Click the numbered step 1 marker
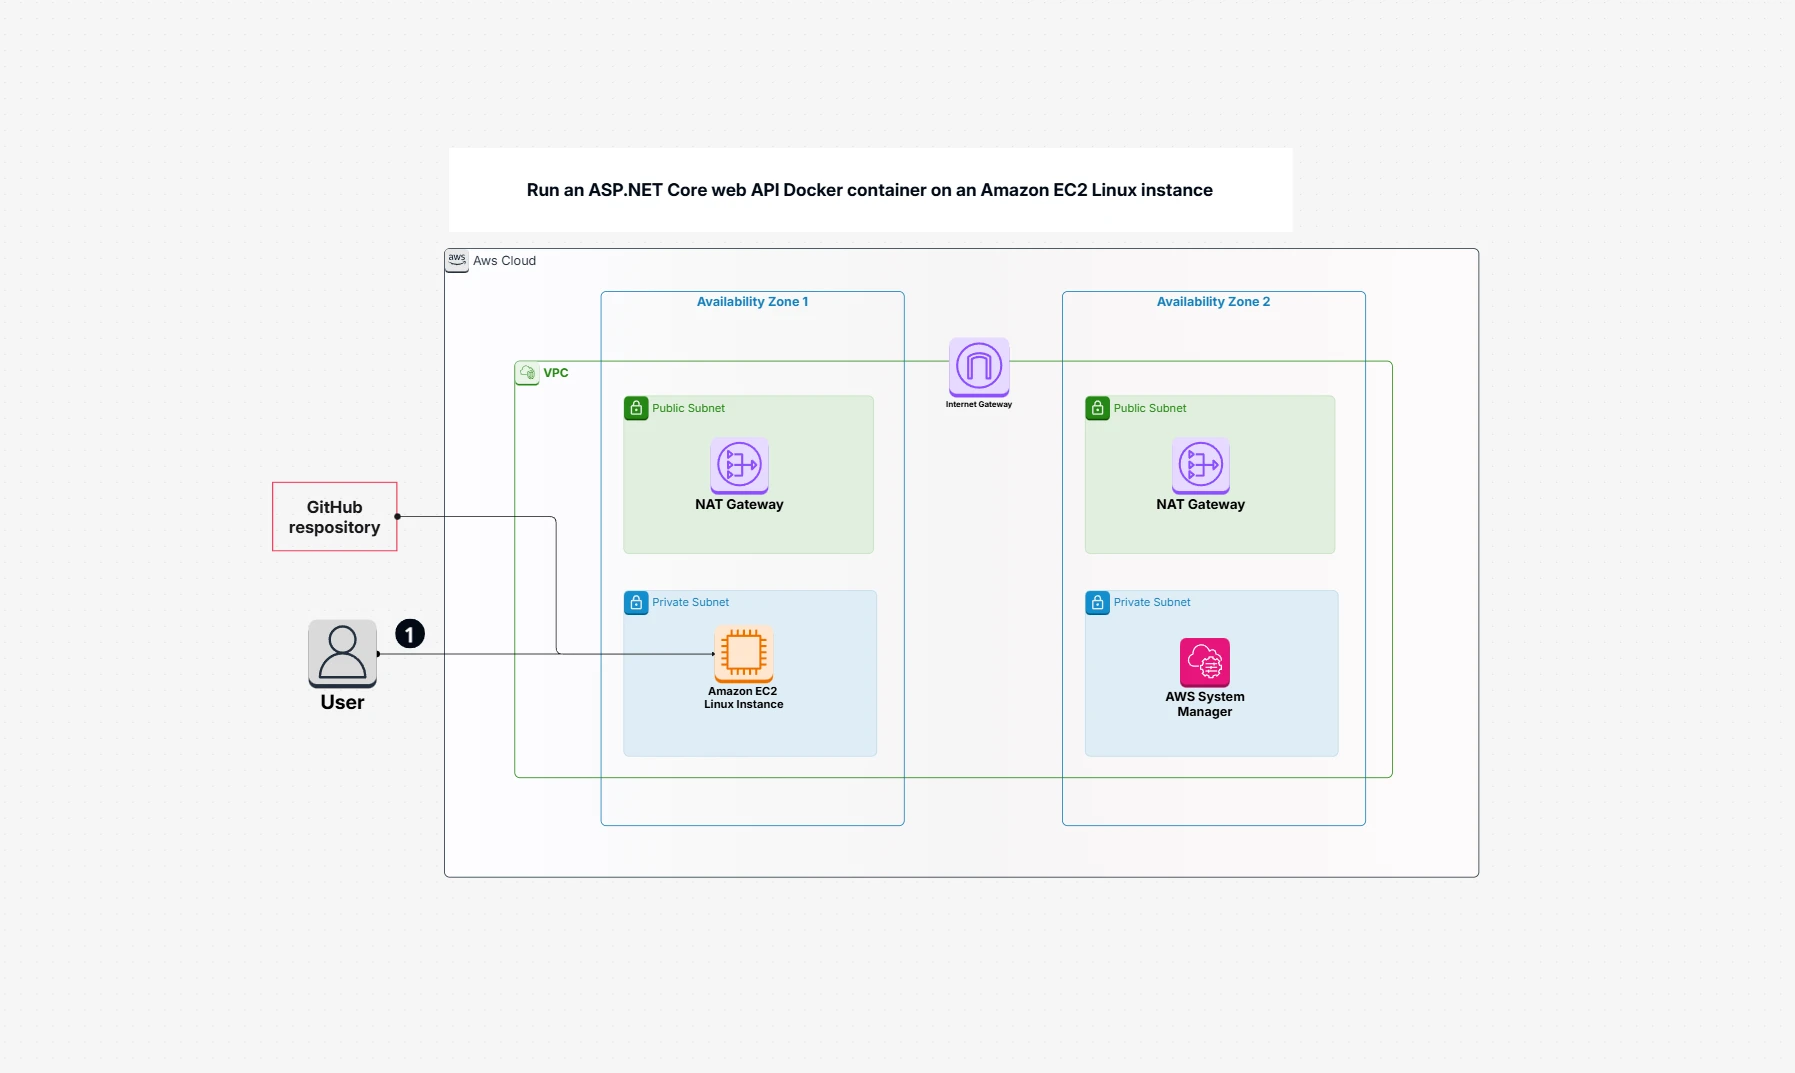Viewport: 1795px width, 1073px height. 411,634
